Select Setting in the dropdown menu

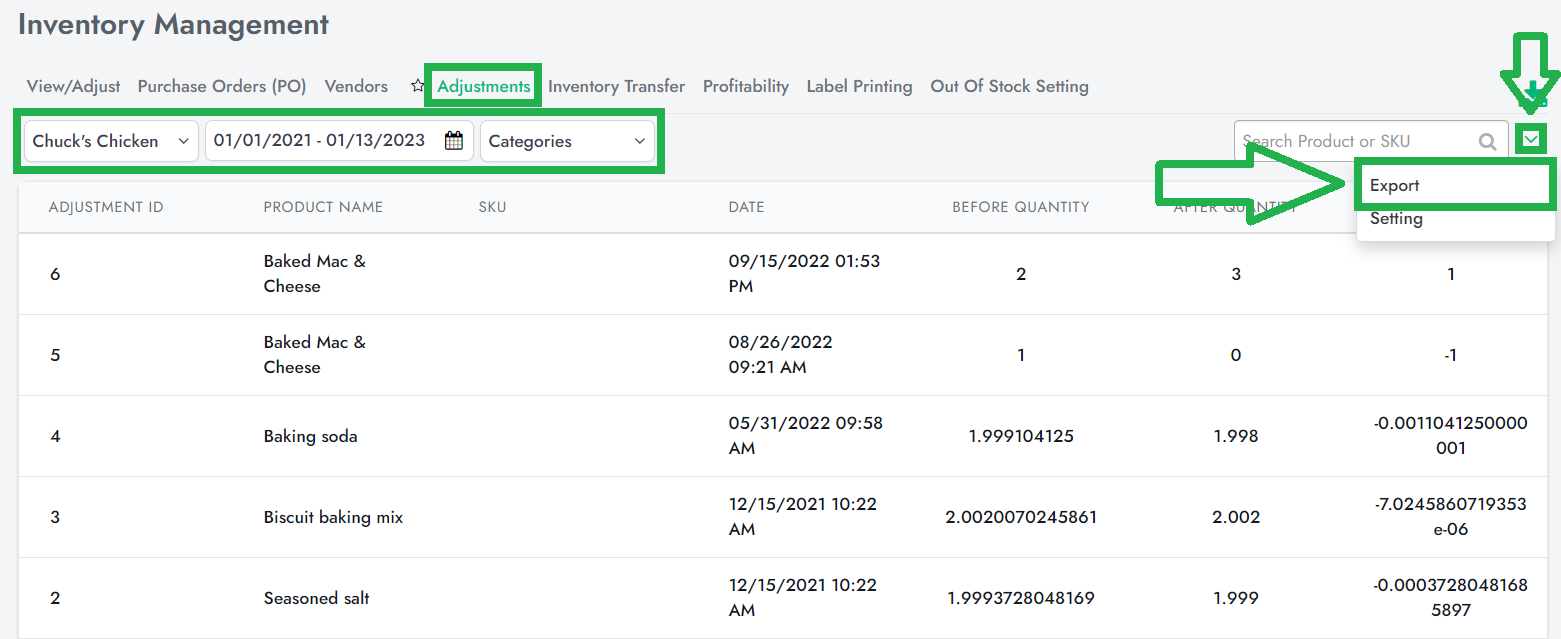click(1396, 219)
